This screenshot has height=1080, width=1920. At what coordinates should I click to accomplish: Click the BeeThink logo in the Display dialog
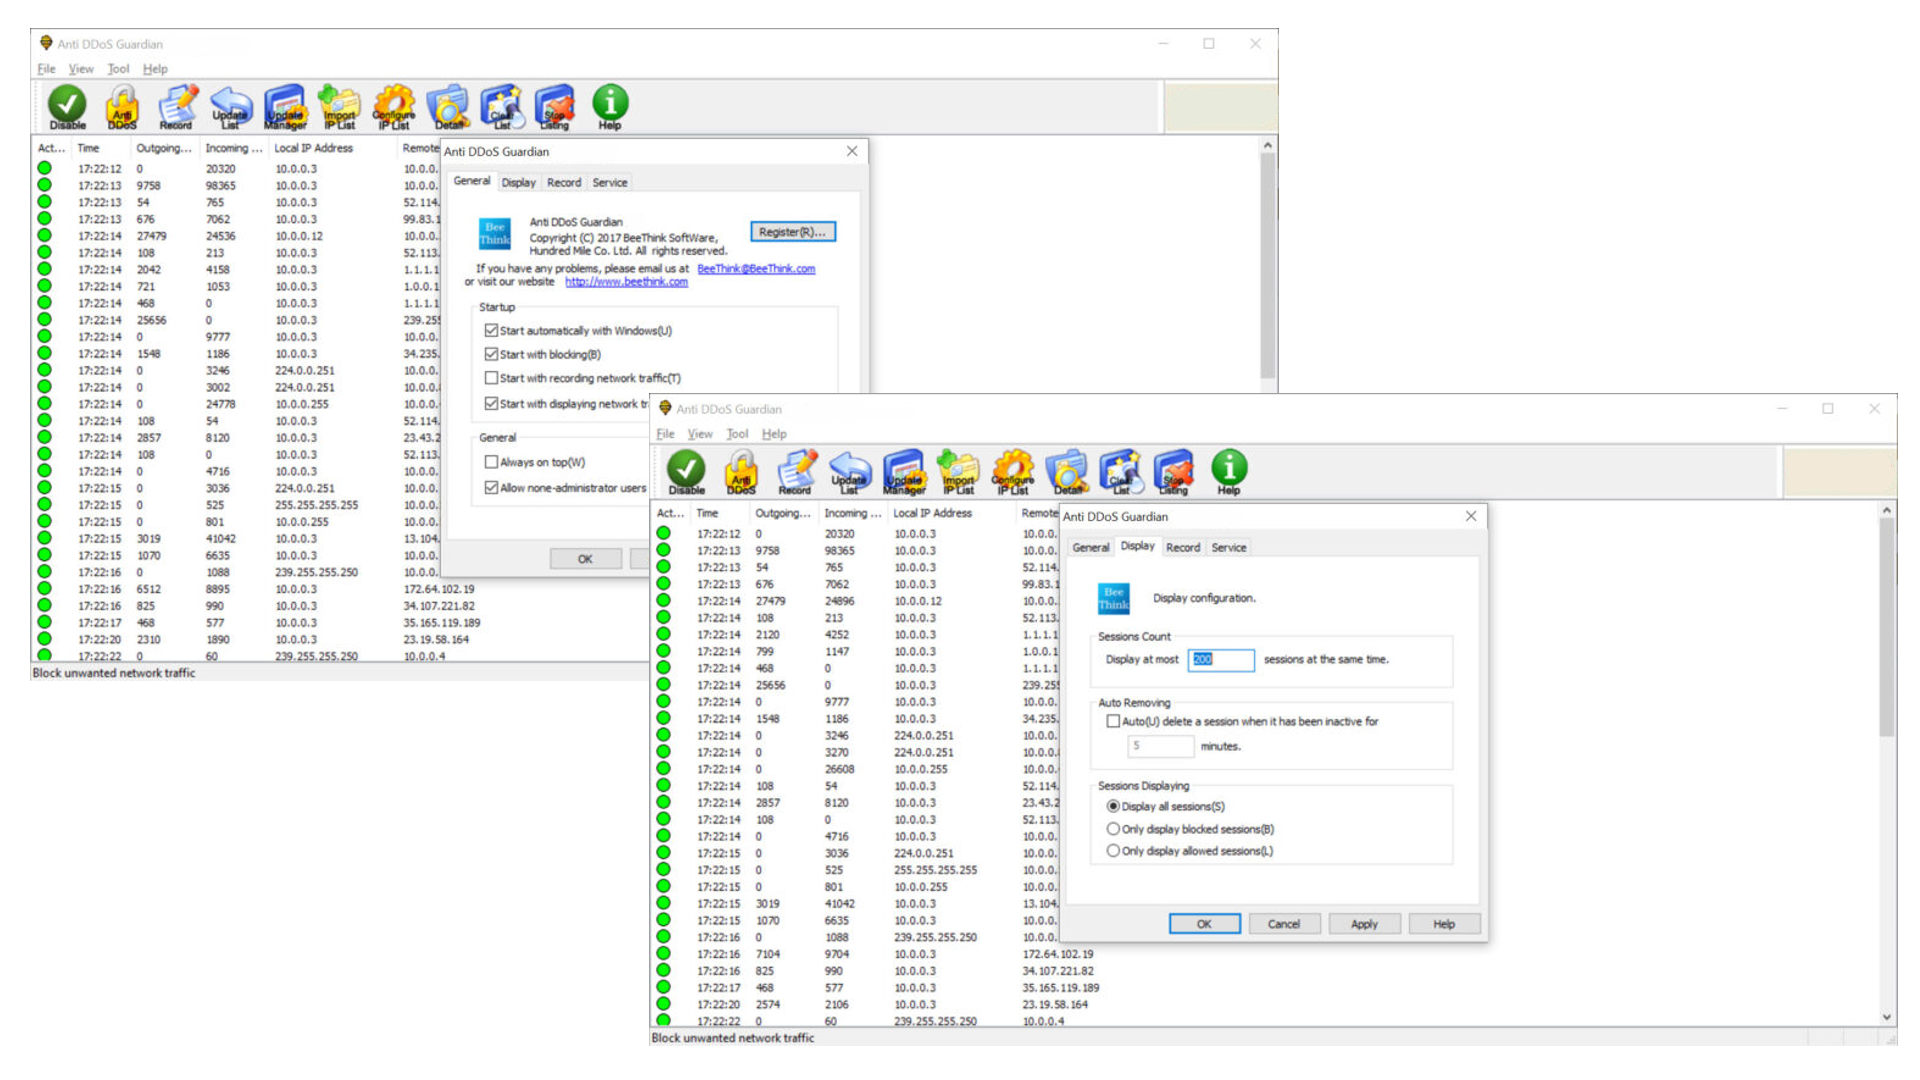coord(1113,598)
